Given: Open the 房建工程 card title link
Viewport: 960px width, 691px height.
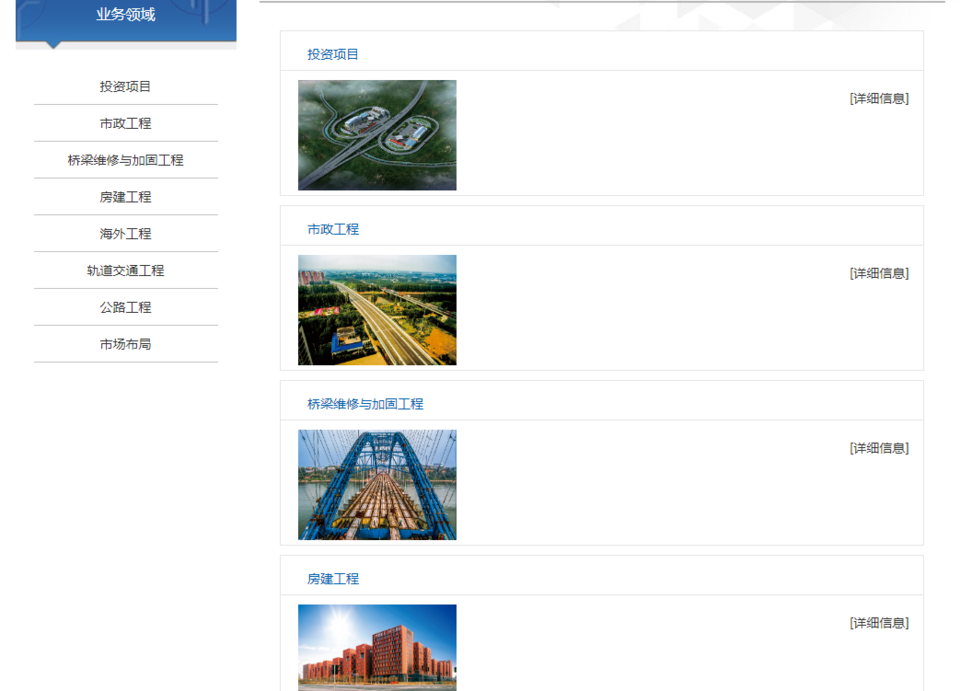Looking at the screenshot, I should (x=332, y=578).
